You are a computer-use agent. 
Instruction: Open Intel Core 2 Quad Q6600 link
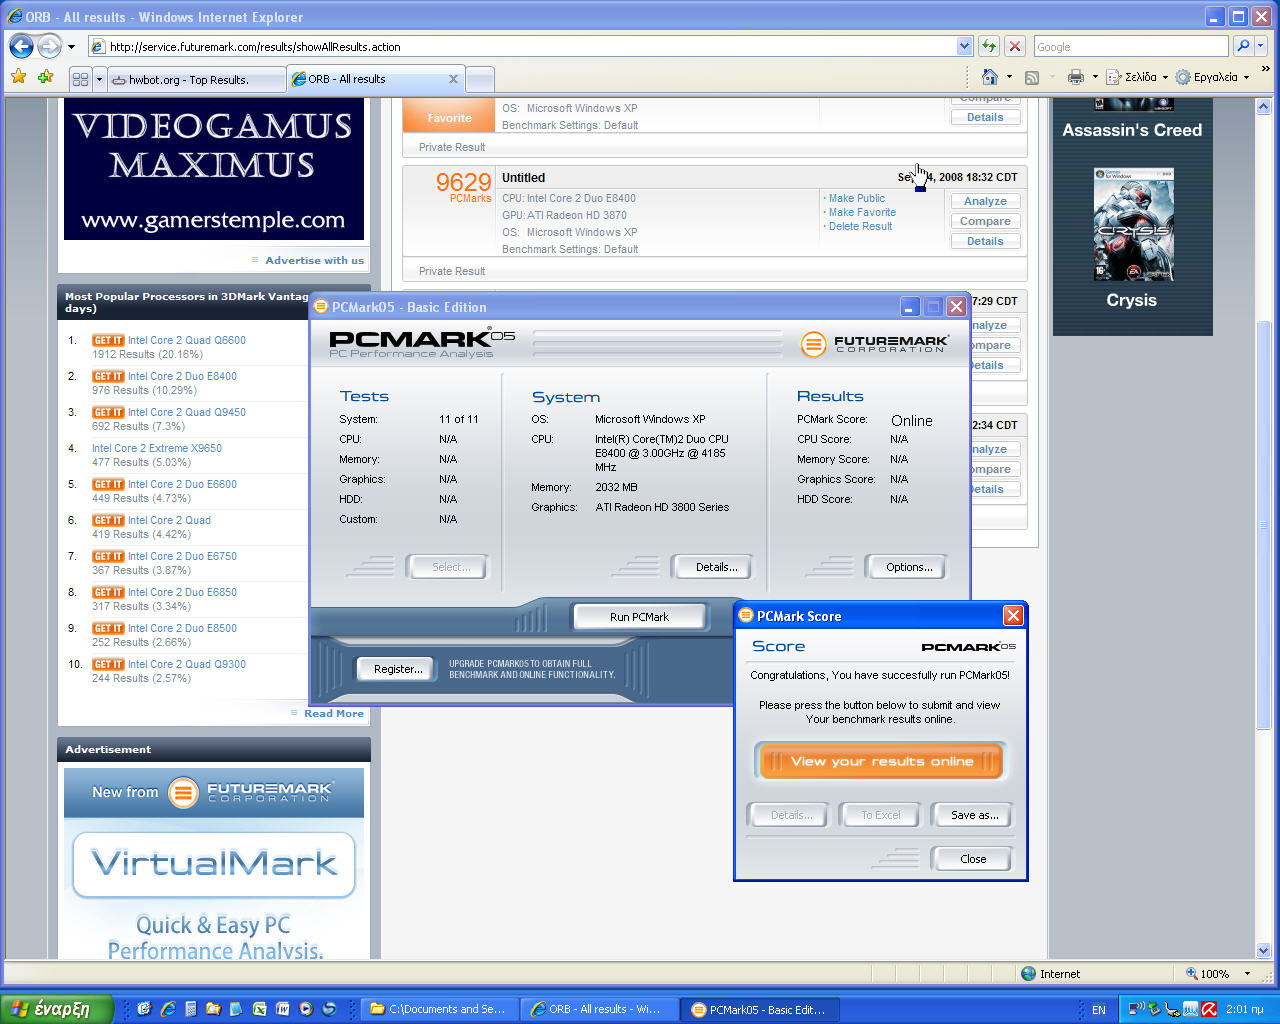[x=186, y=340]
